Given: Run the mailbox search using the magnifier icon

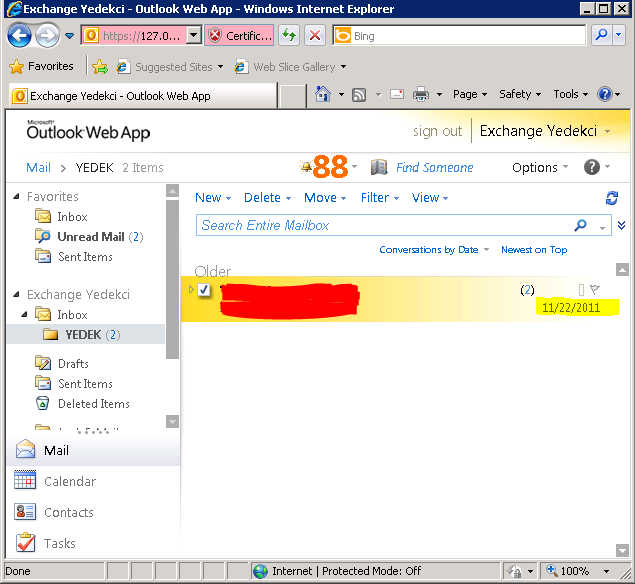Looking at the screenshot, I should 580,225.
